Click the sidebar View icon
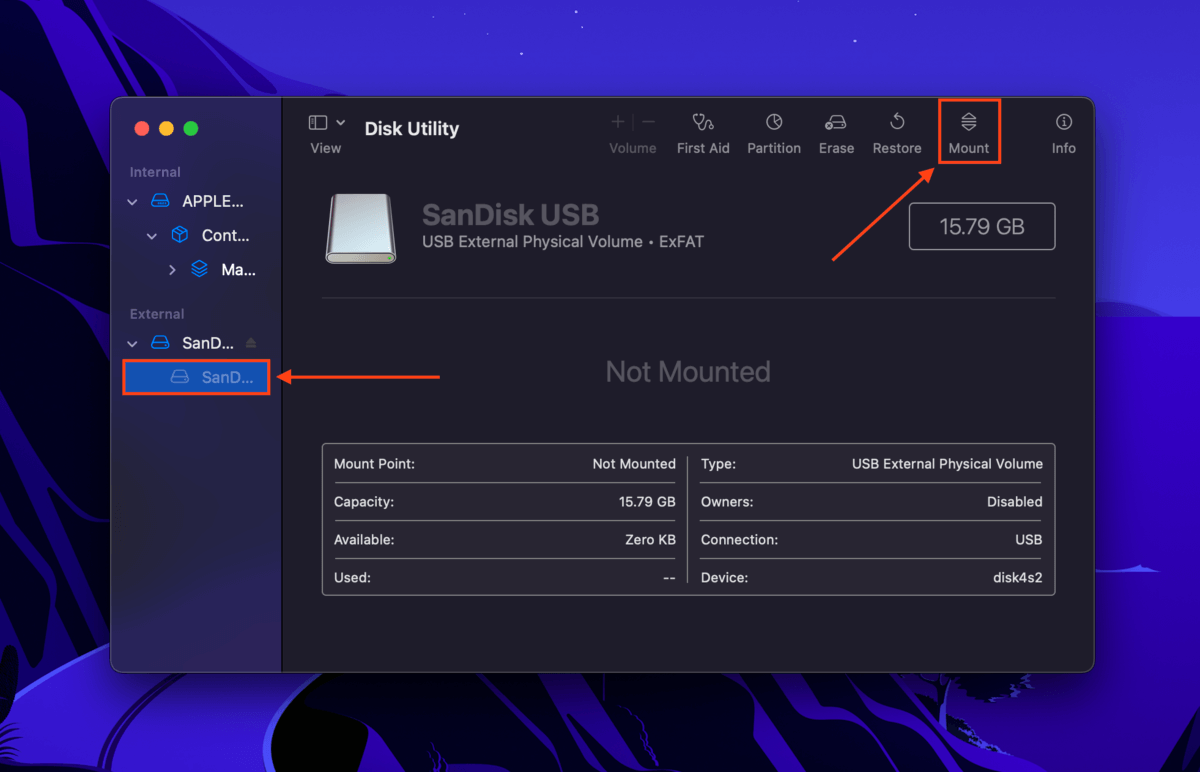1200x772 pixels. coord(318,122)
